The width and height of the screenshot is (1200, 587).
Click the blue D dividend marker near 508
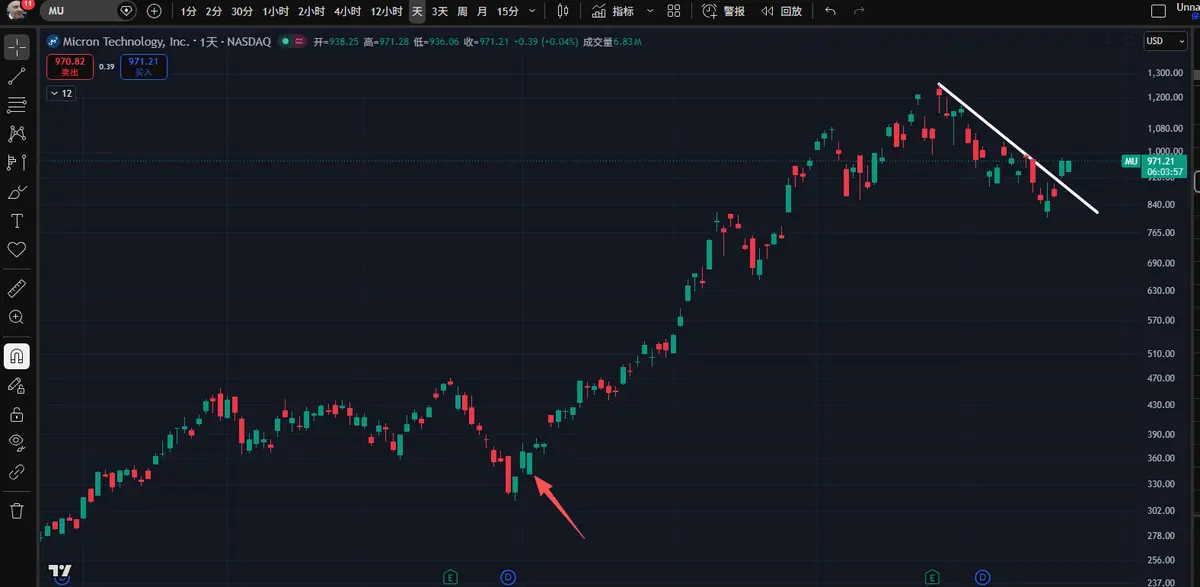click(x=508, y=577)
